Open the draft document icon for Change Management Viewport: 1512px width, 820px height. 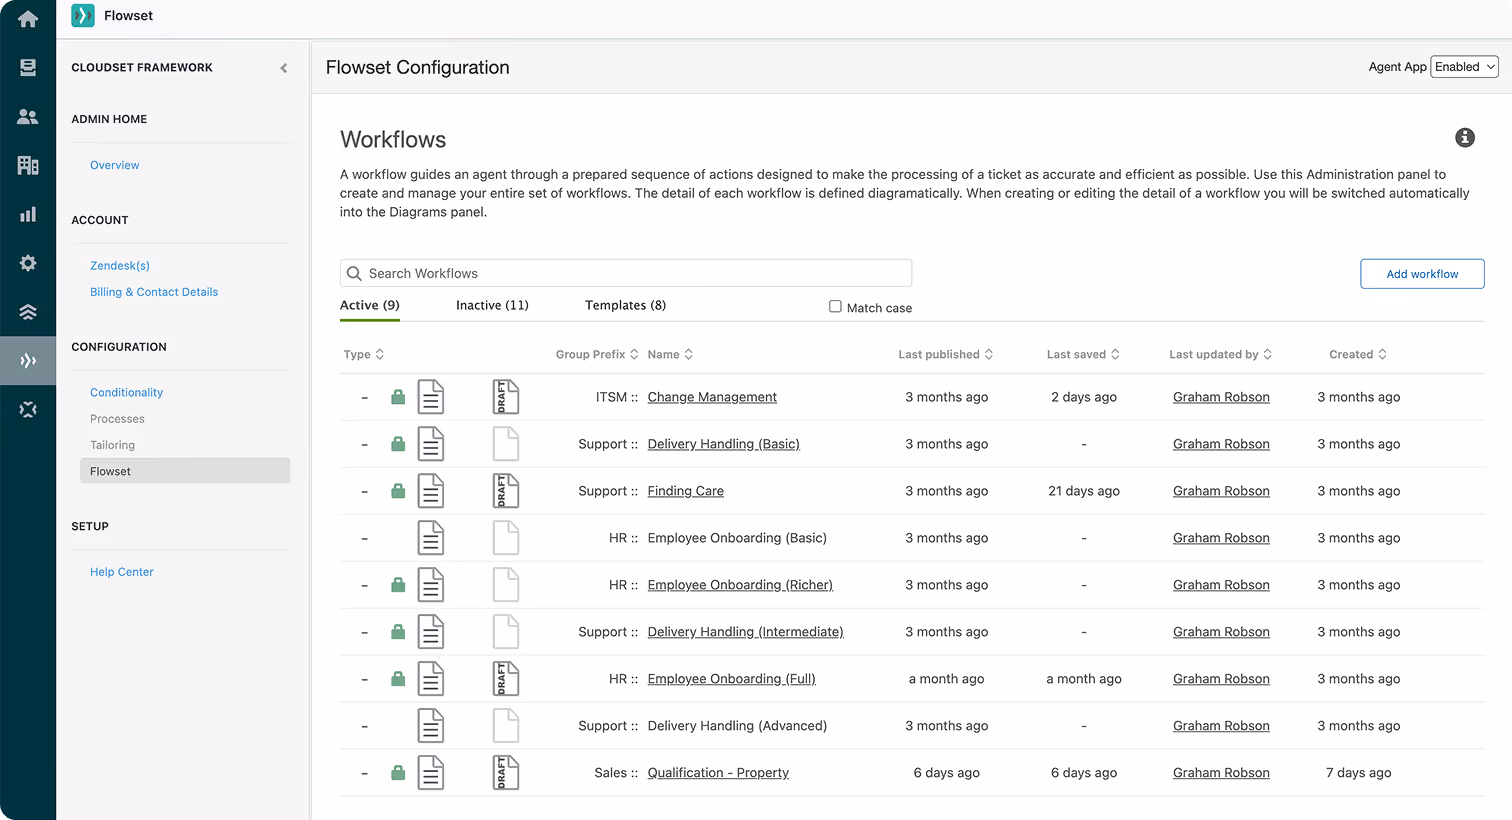click(x=505, y=396)
